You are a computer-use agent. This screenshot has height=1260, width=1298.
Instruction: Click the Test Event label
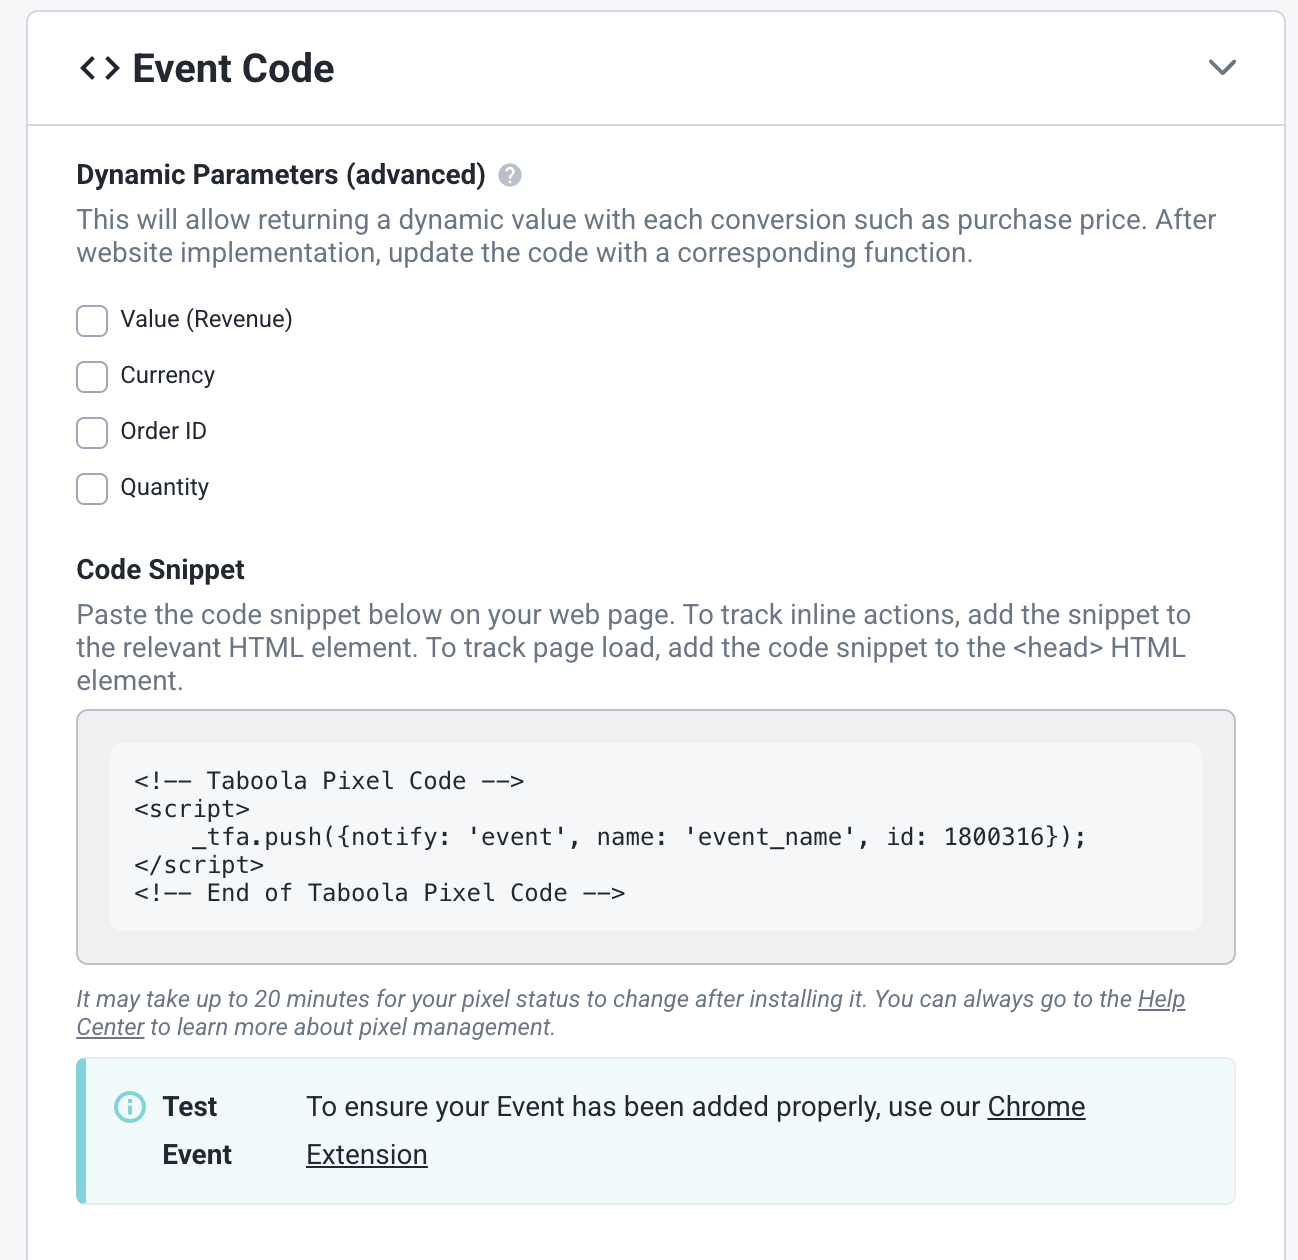tap(197, 1131)
